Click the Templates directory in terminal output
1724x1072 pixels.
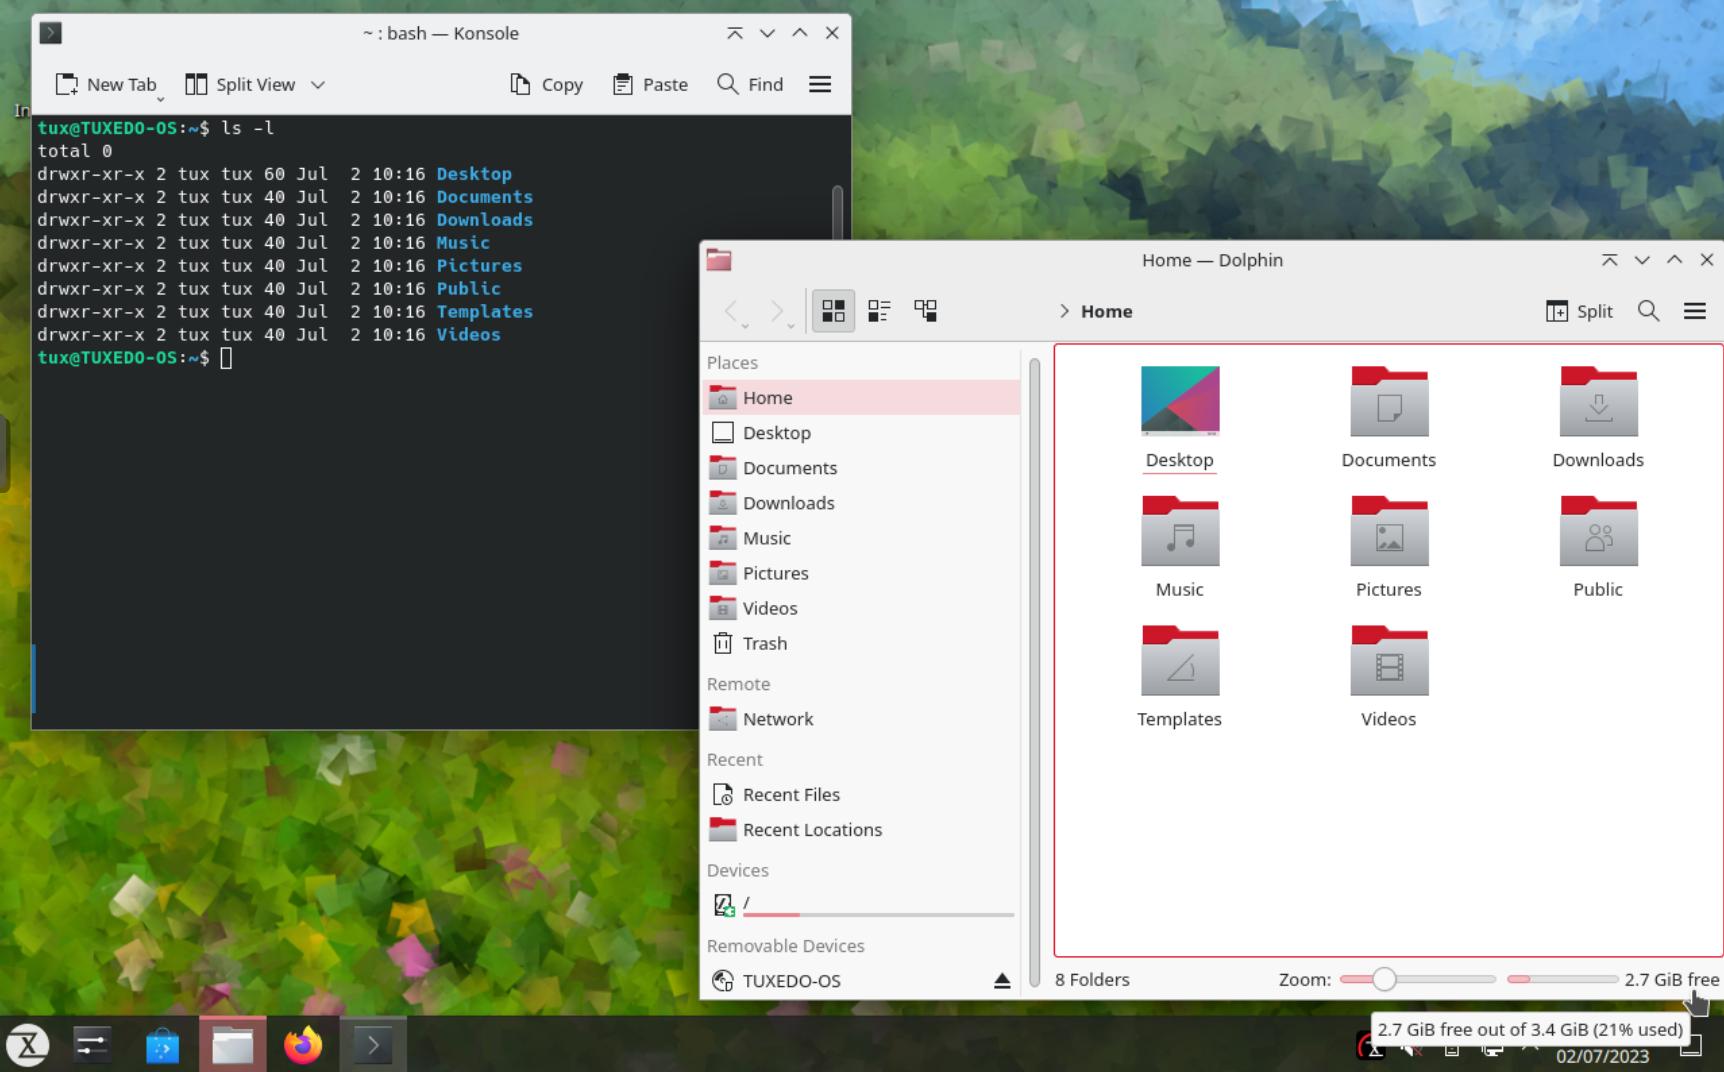[484, 311]
